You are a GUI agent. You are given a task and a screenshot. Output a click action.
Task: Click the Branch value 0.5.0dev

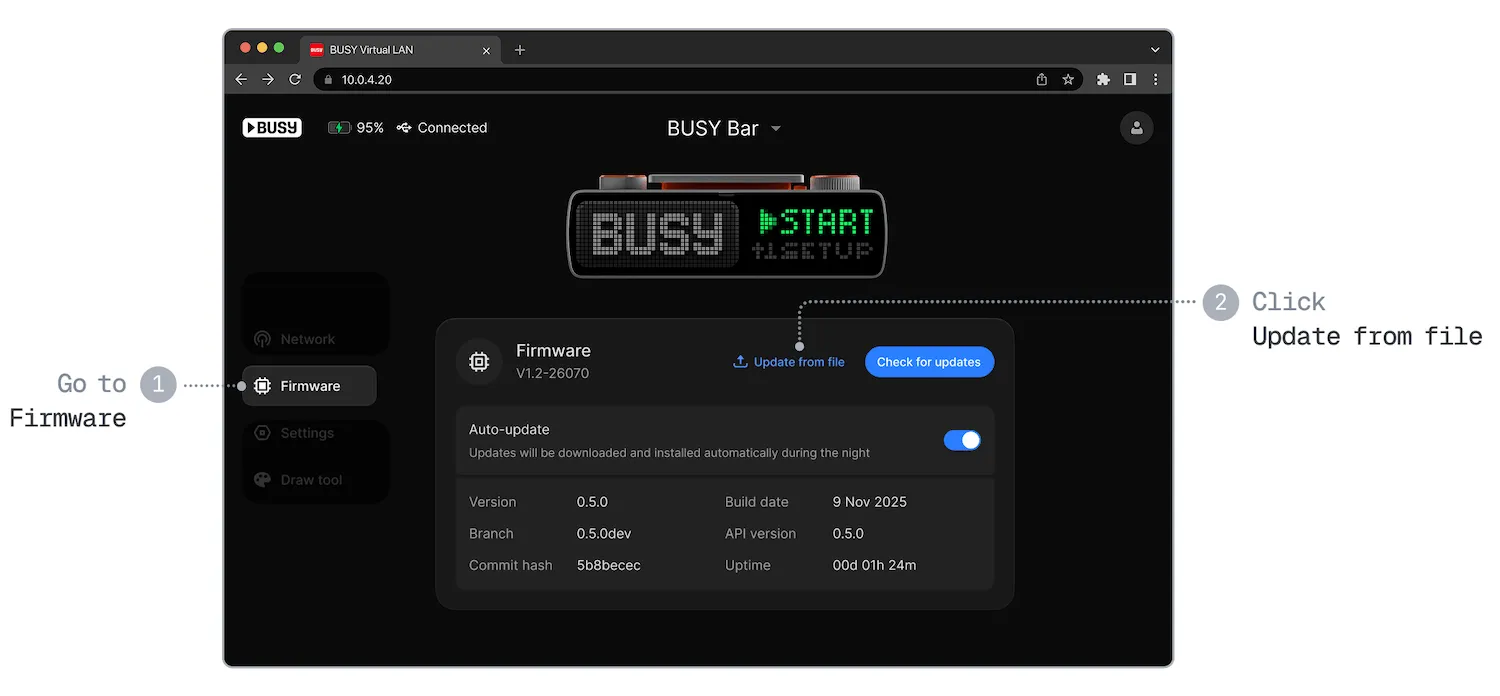point(604,534)
